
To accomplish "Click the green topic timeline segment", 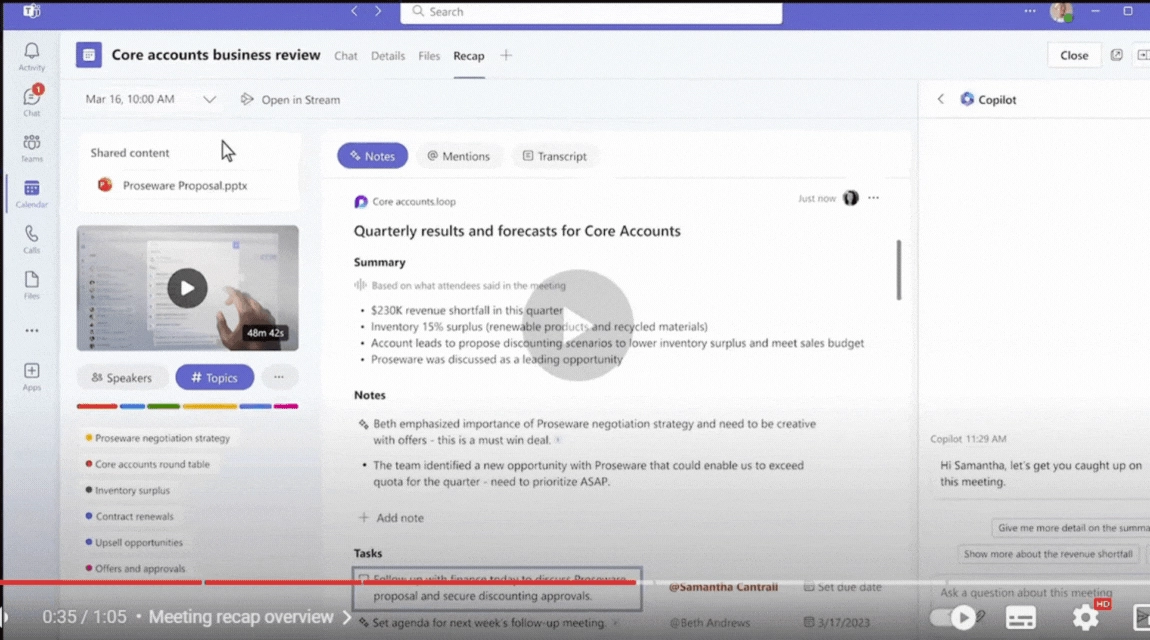I will [163, 405].
